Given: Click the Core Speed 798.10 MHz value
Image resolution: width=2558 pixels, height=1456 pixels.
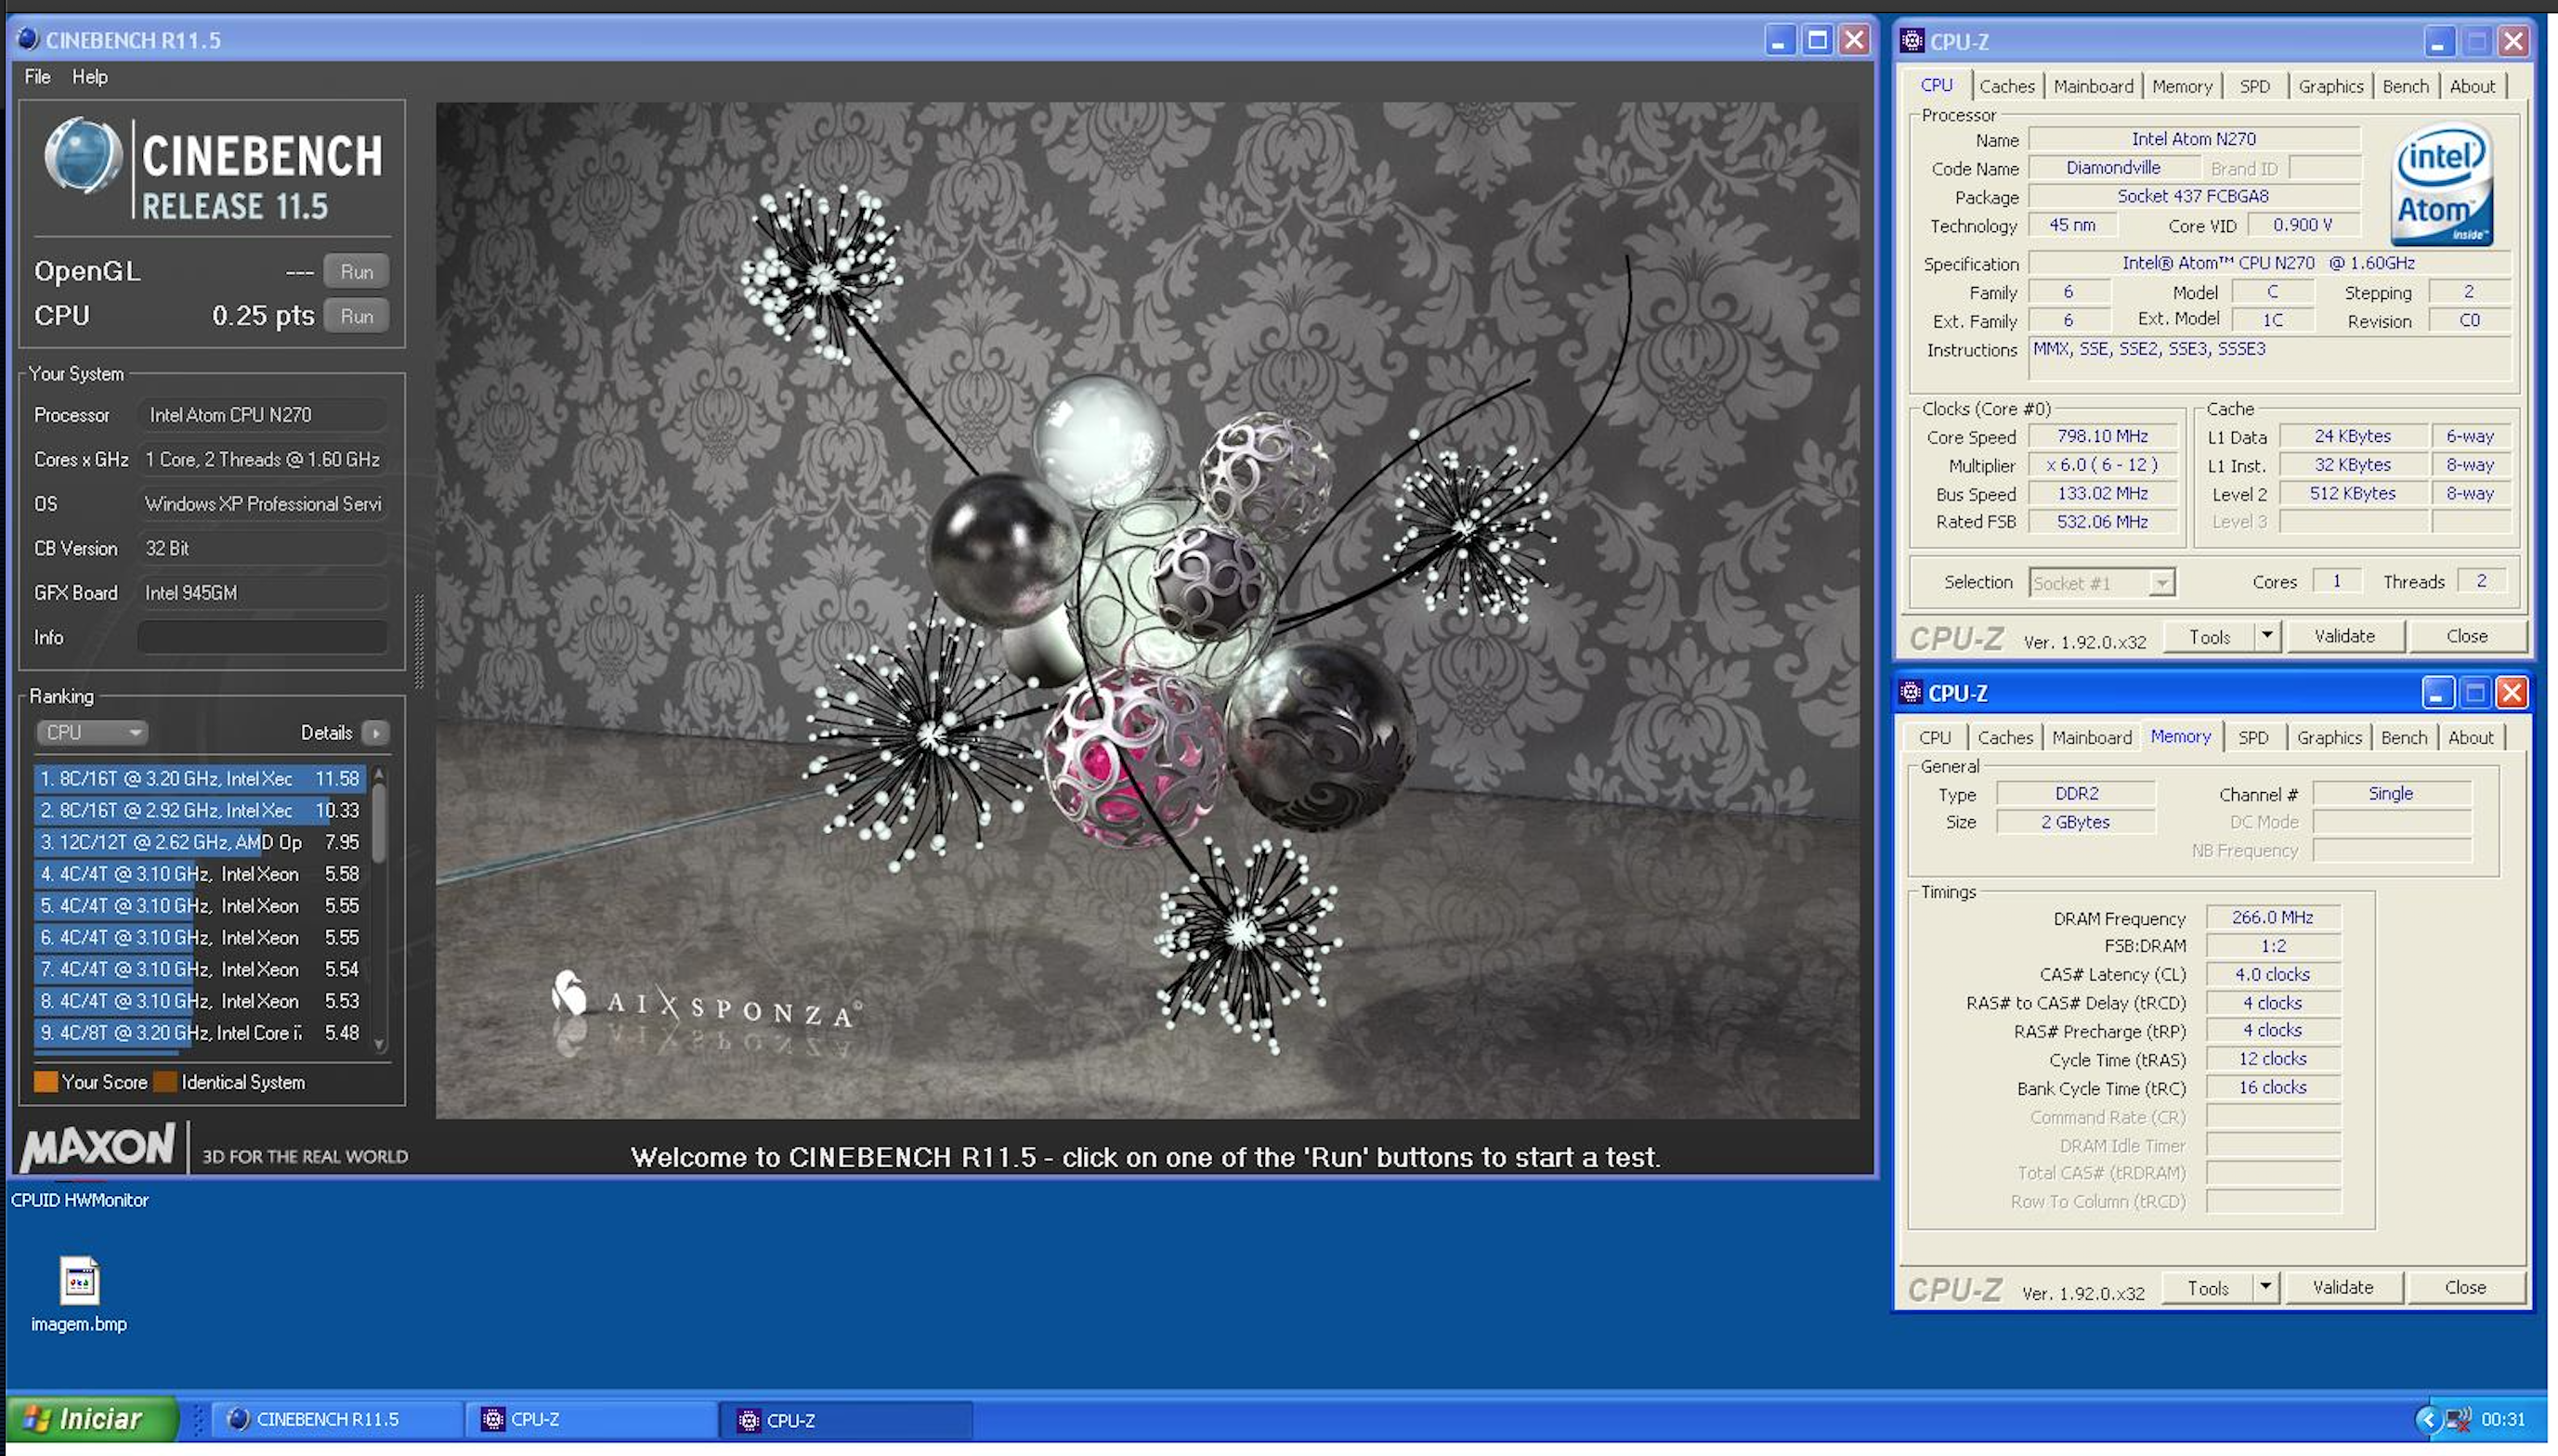Looking at the screenshot, I should click(x=2102, y=436).
